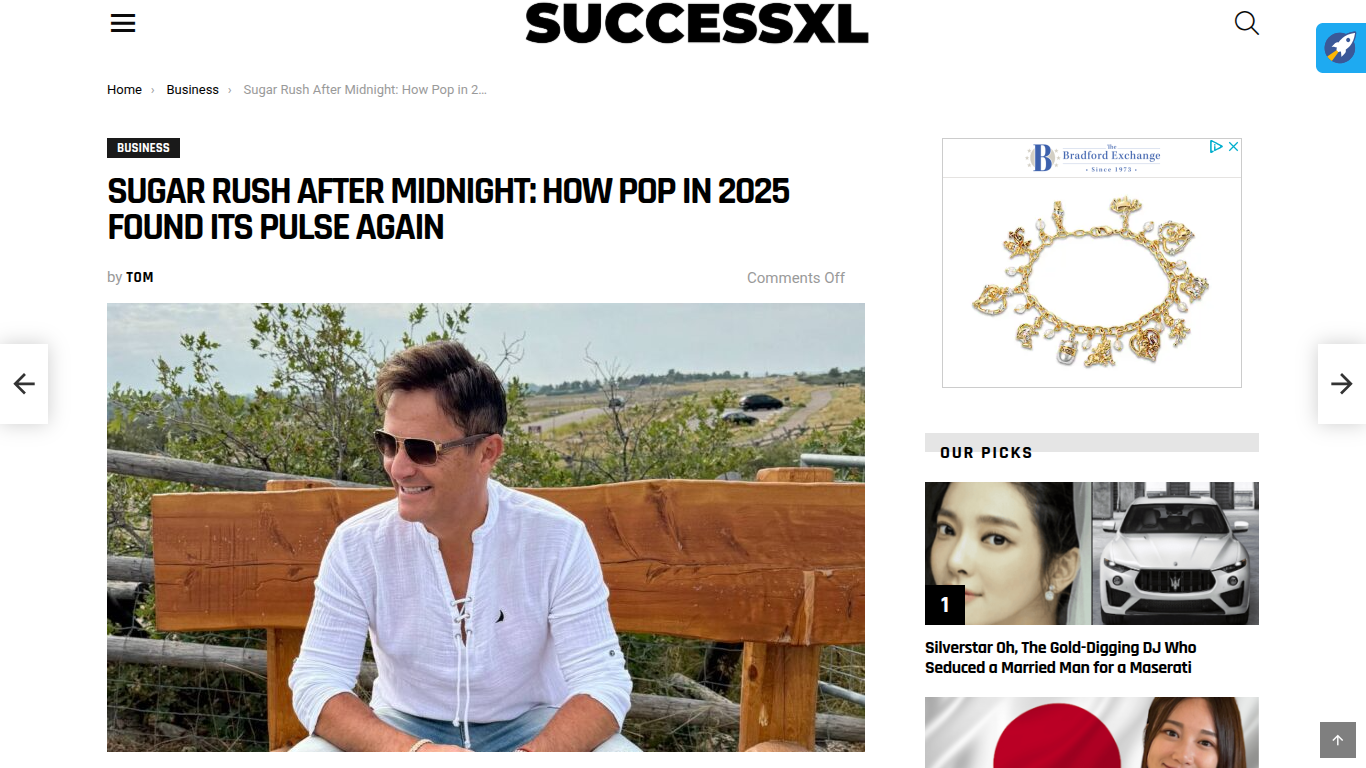Open the Business breadcrumb link

tap(192, 90)
